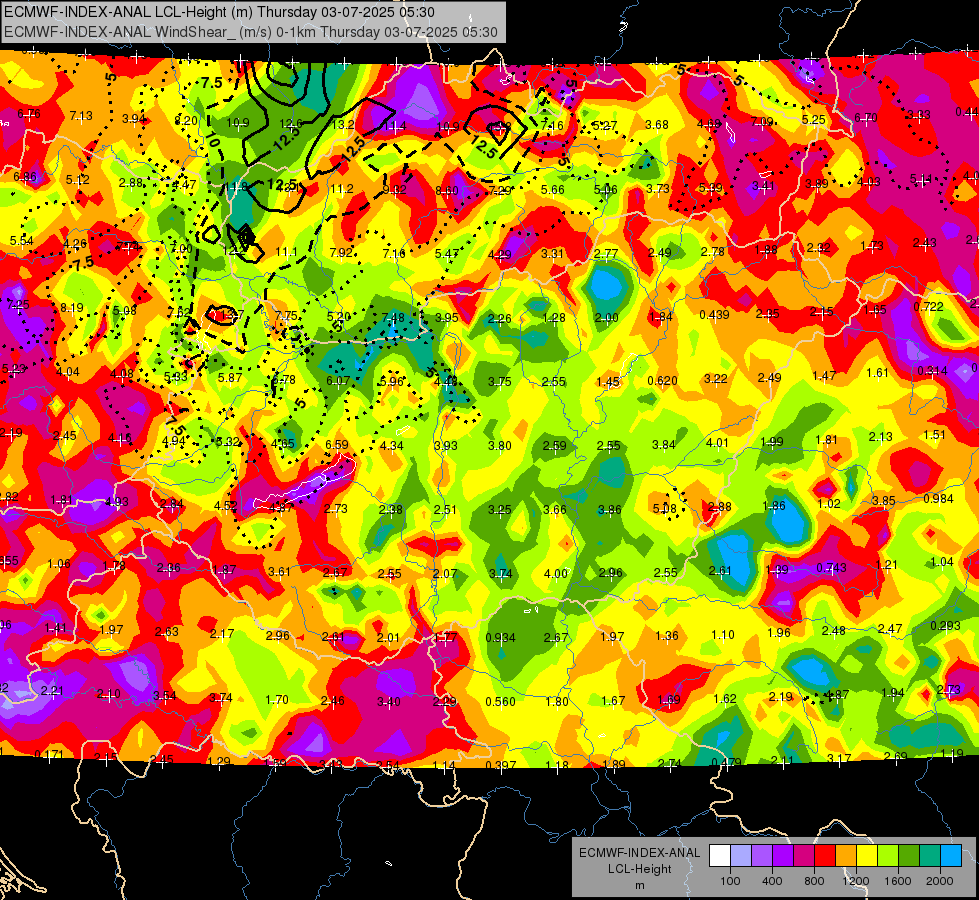Click the wind shear value 3.68
Screen dimensions: 979x900
pyautogui.click(x=657, y=125)
